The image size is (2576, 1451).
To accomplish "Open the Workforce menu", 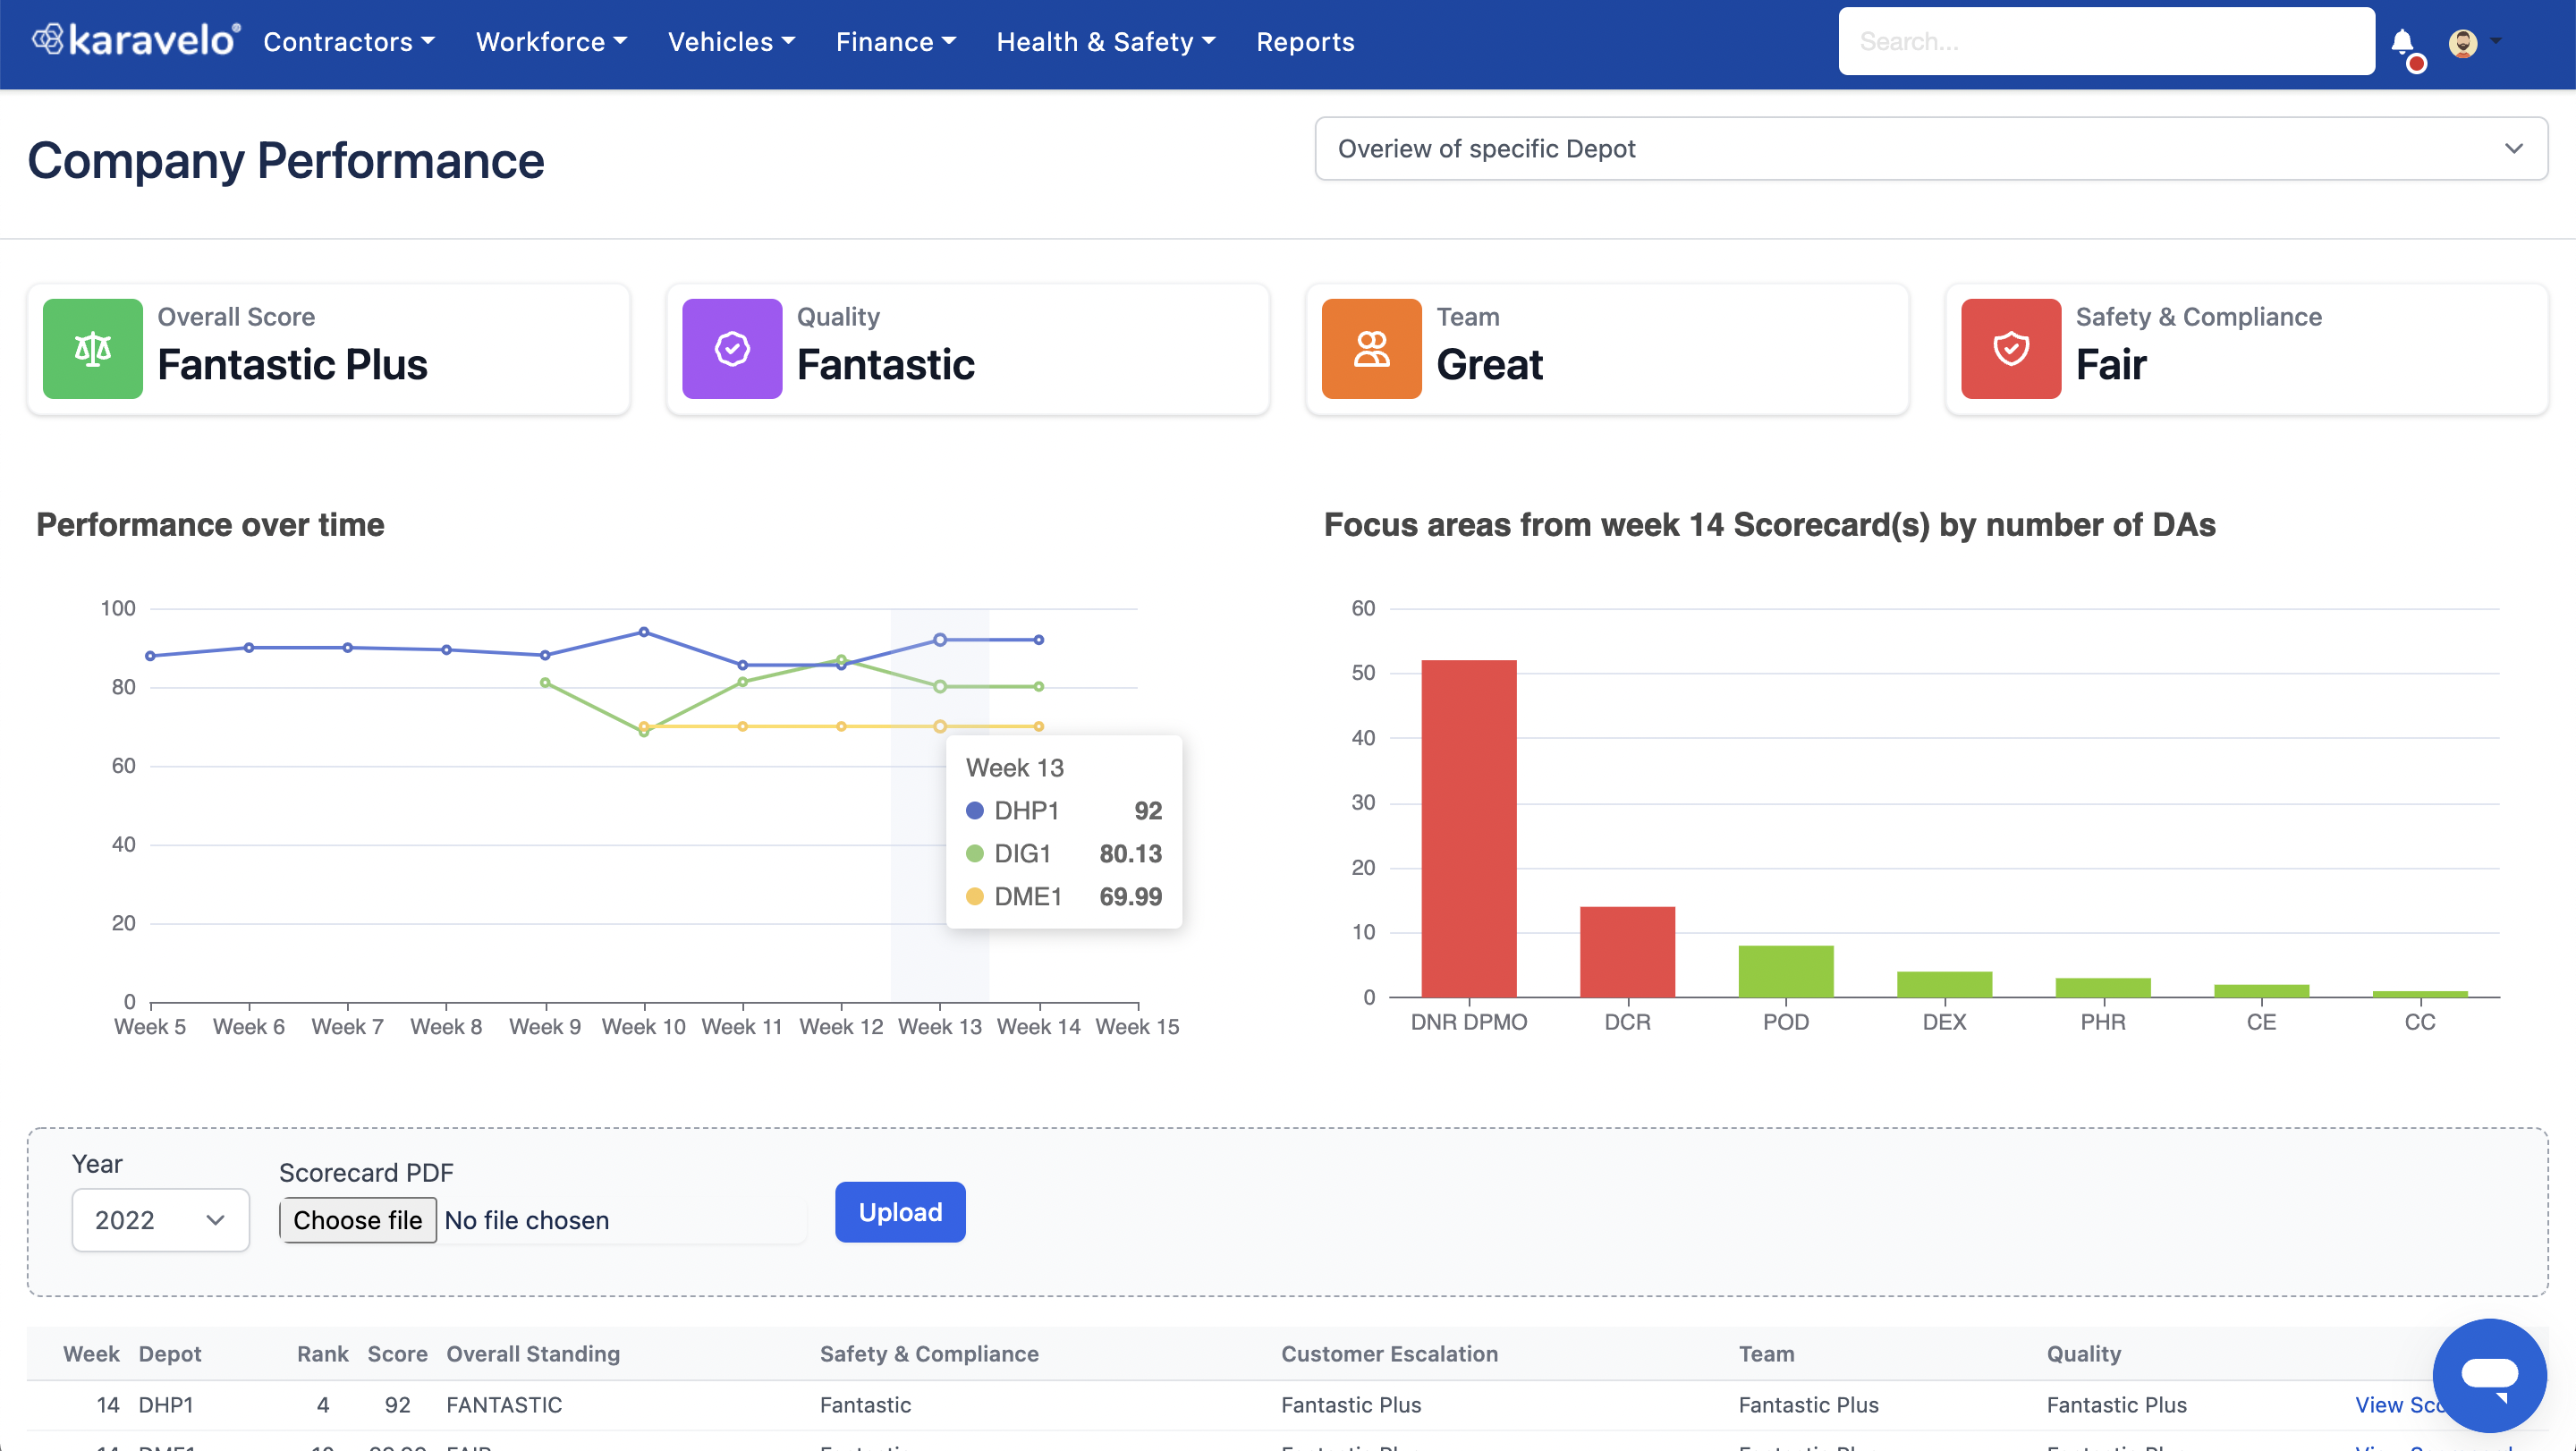I will pos(551,42).
